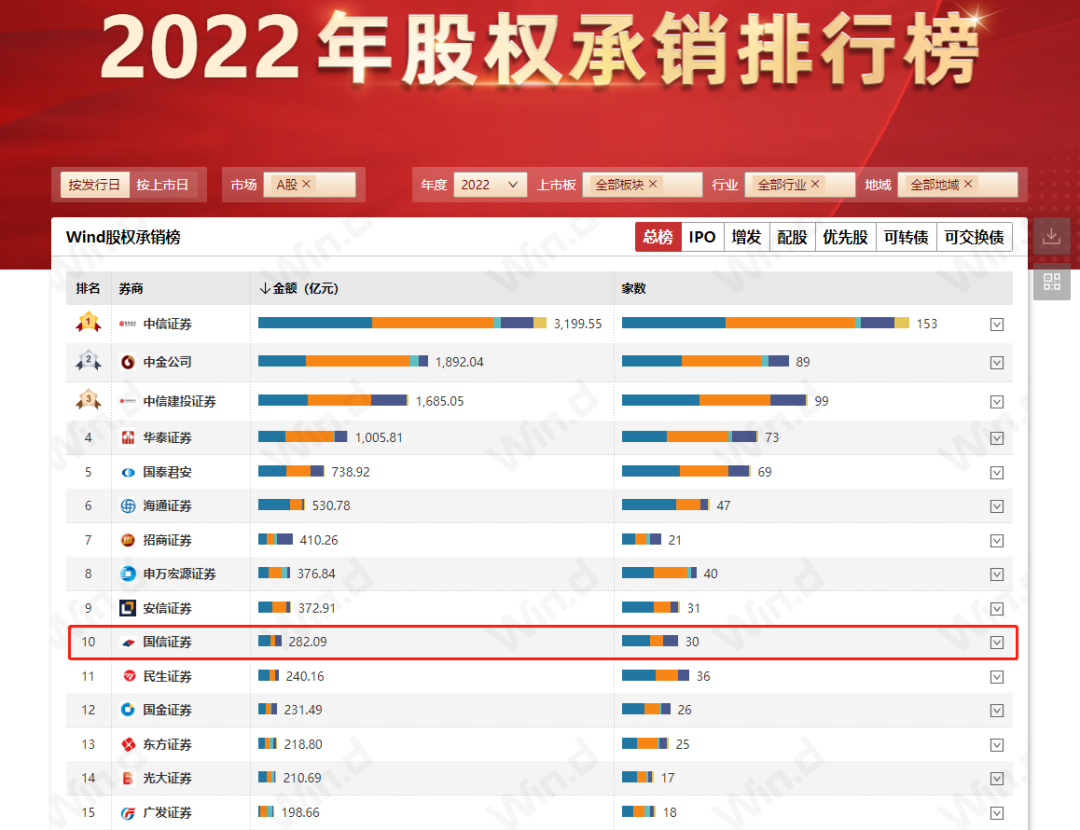The width and height of the screenshot is (1080, 830).
Task: Click the 华泰证券 logo icon
Action: click(x=127, y=437)
